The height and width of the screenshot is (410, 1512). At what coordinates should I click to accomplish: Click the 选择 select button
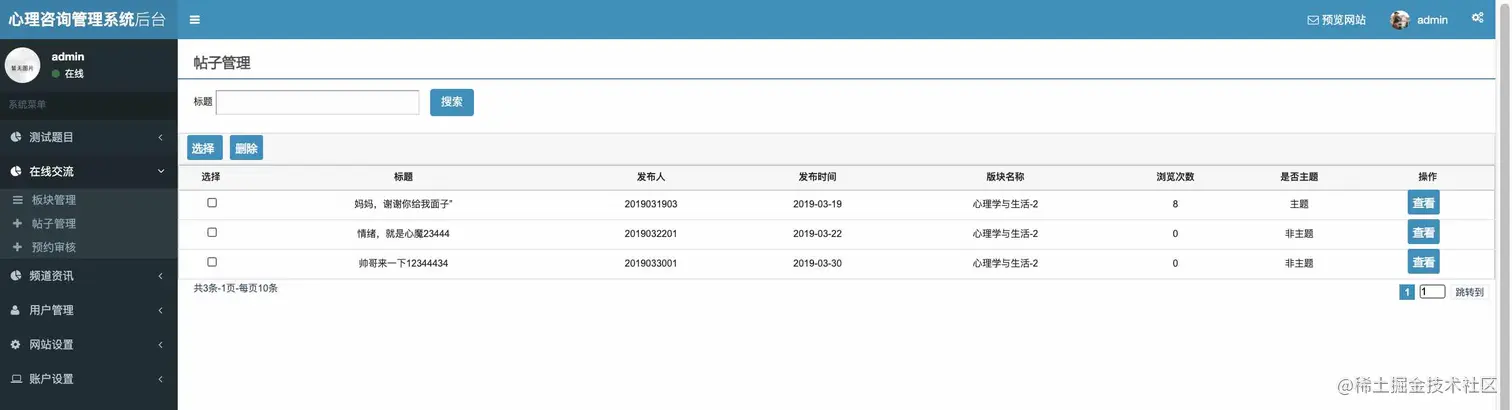204,148
